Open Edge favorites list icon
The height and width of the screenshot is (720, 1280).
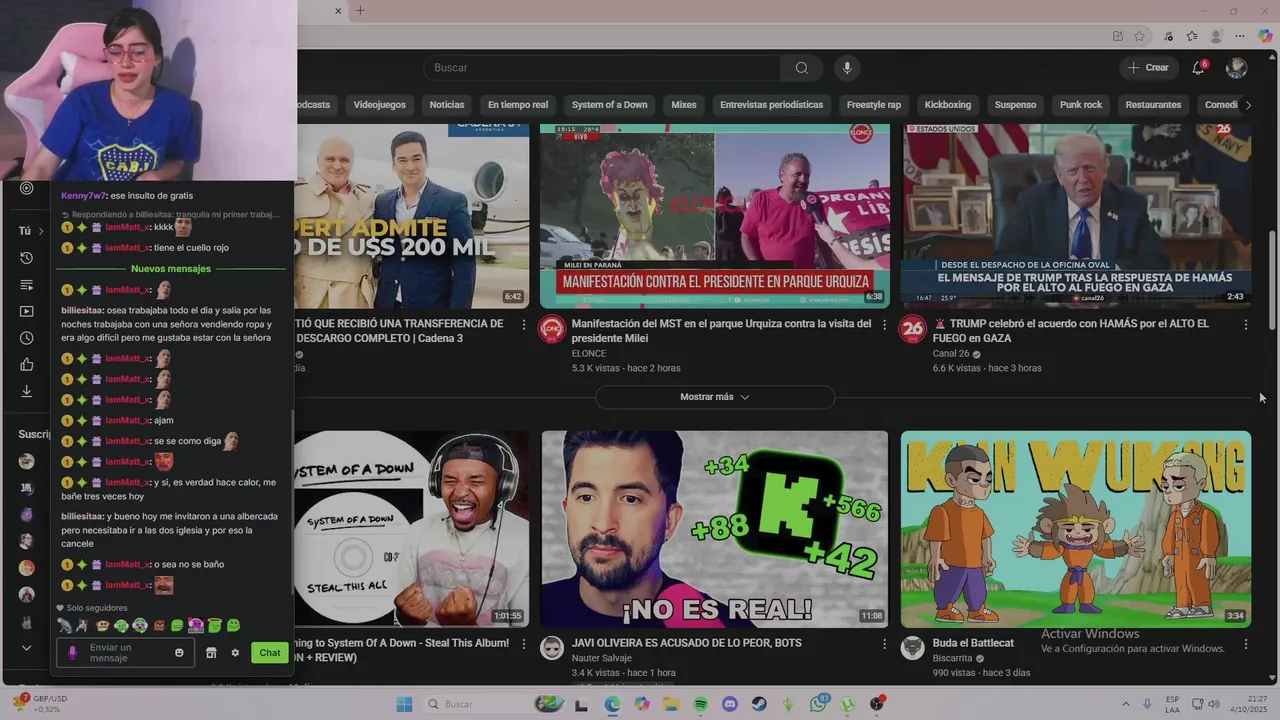coord(1192,36)
